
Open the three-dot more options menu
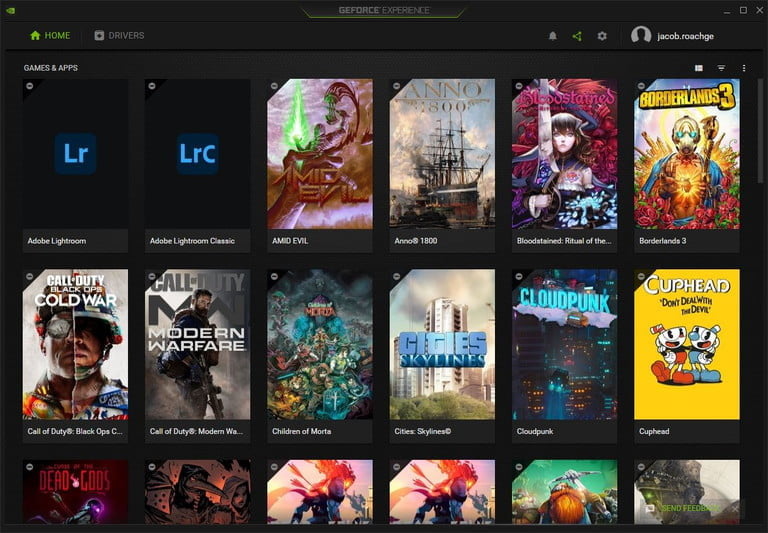744,68
